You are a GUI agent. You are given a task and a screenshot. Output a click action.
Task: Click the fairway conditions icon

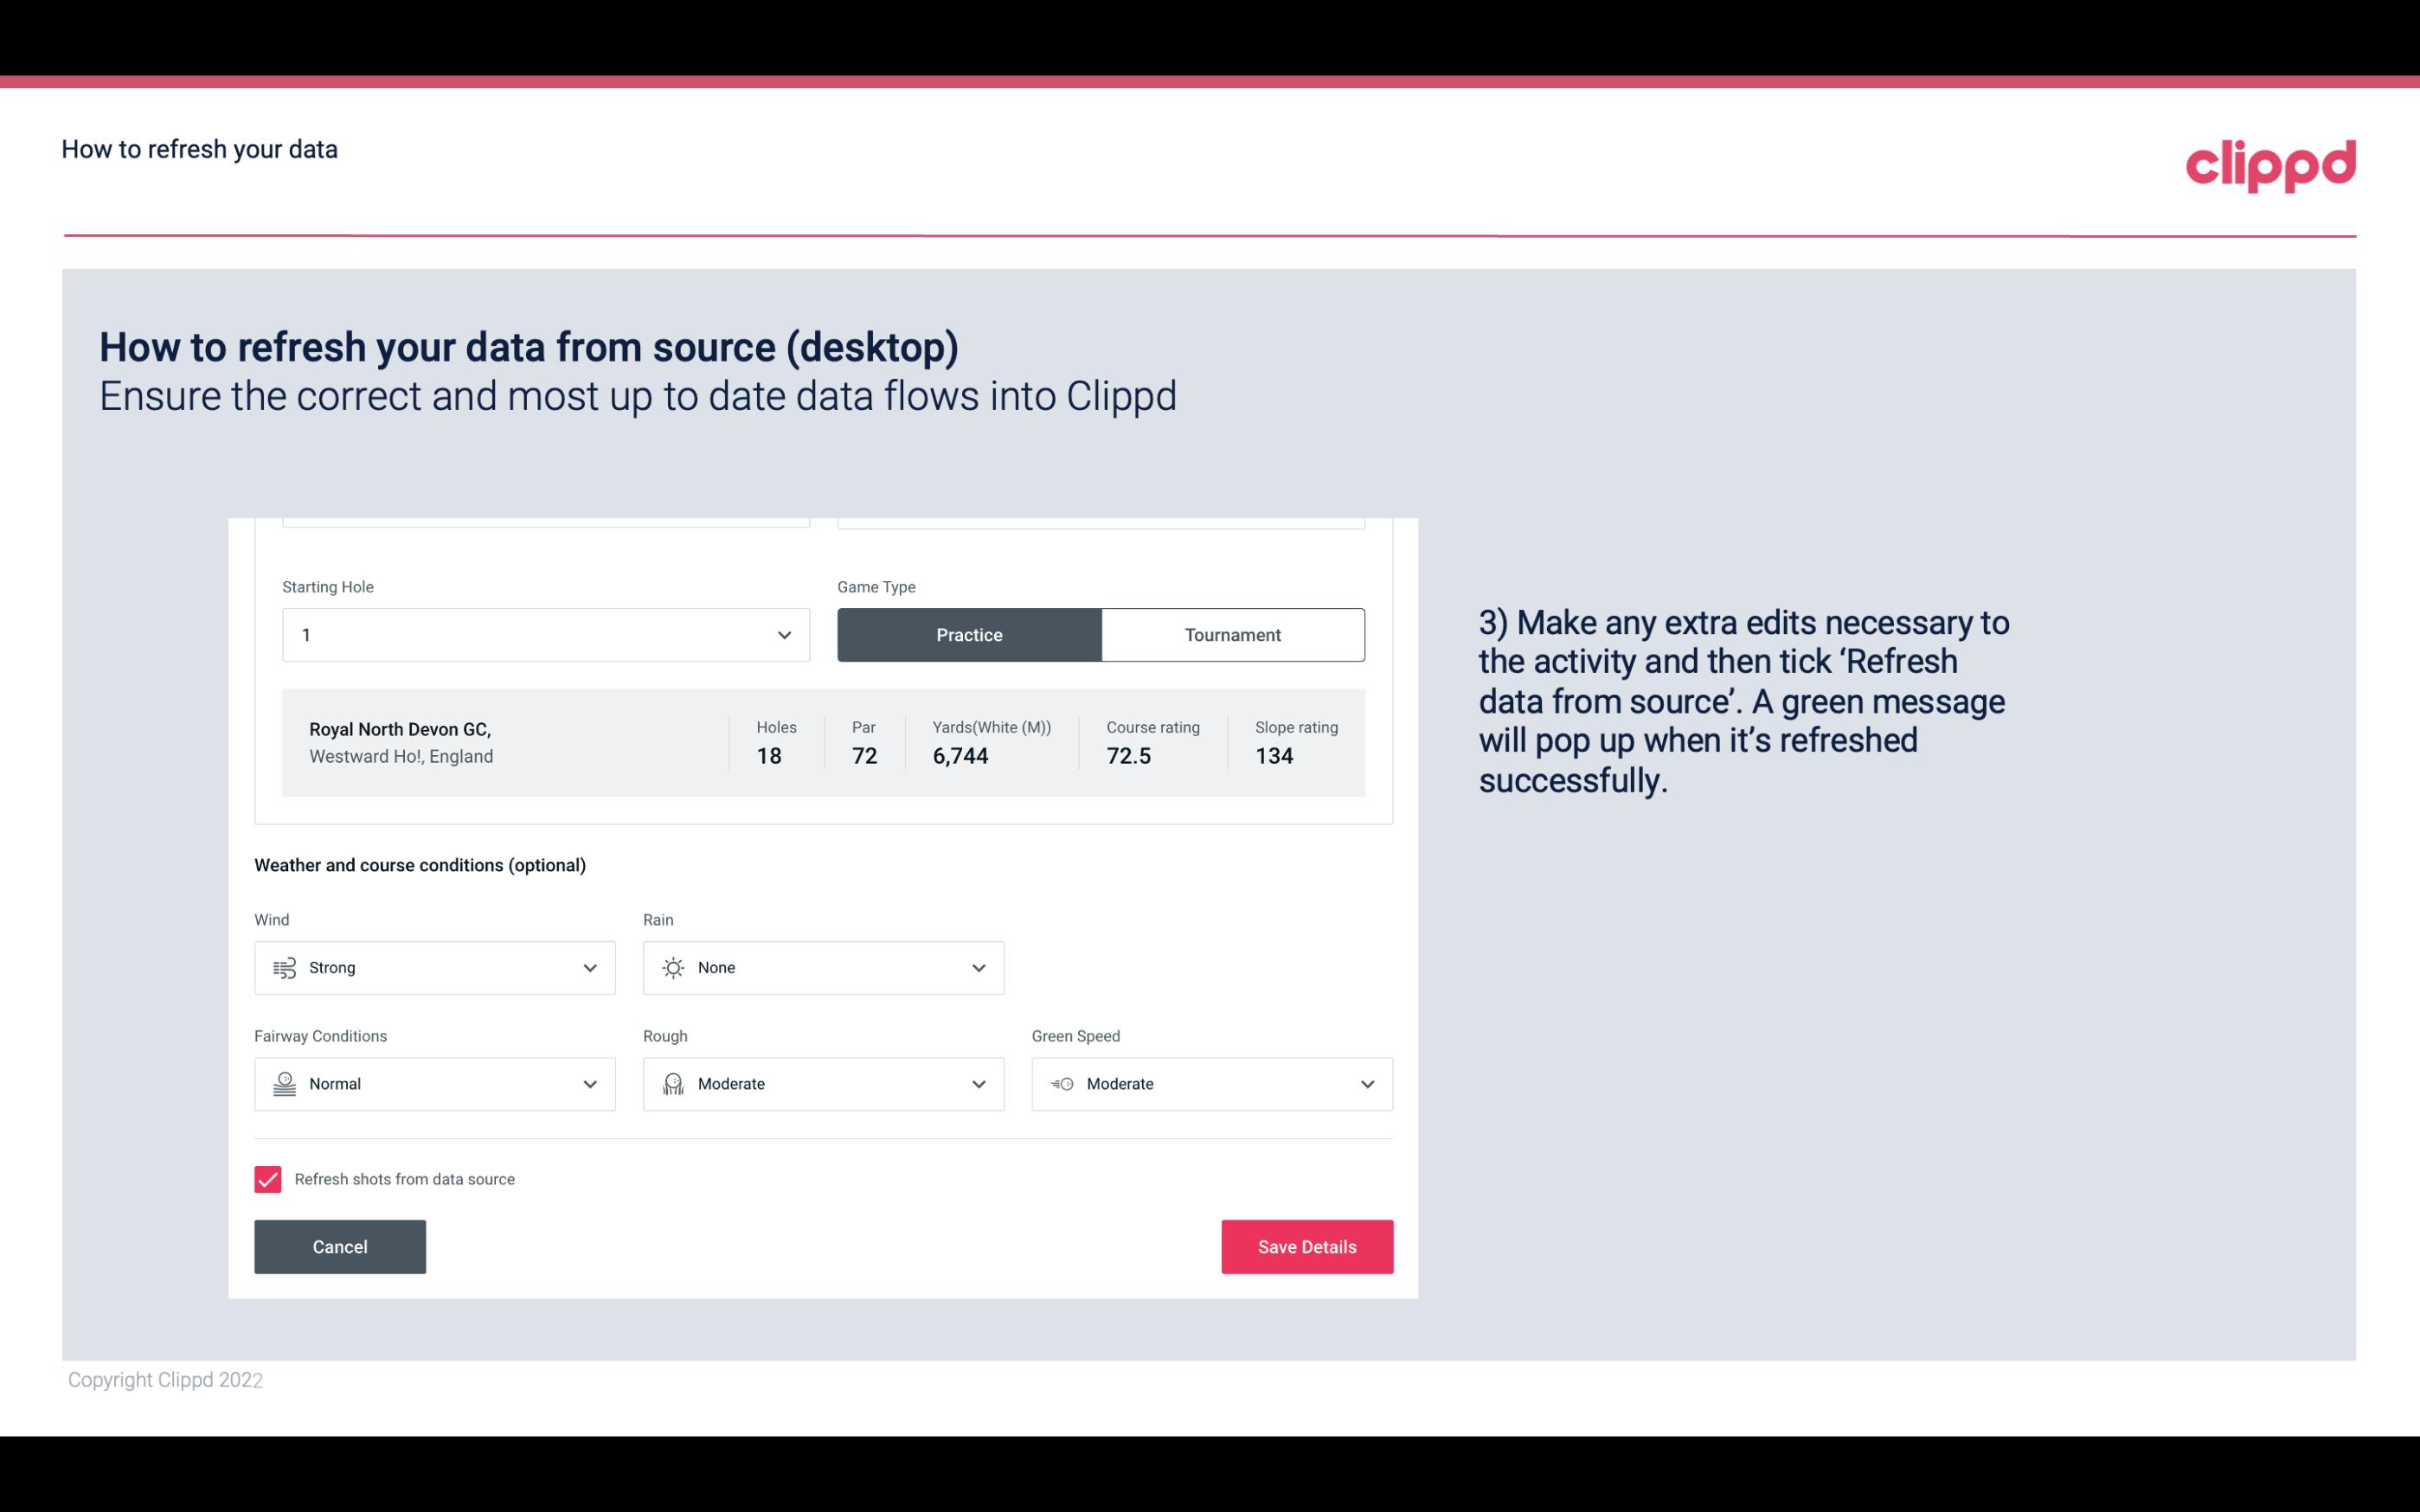click(x=282, y=1084)
